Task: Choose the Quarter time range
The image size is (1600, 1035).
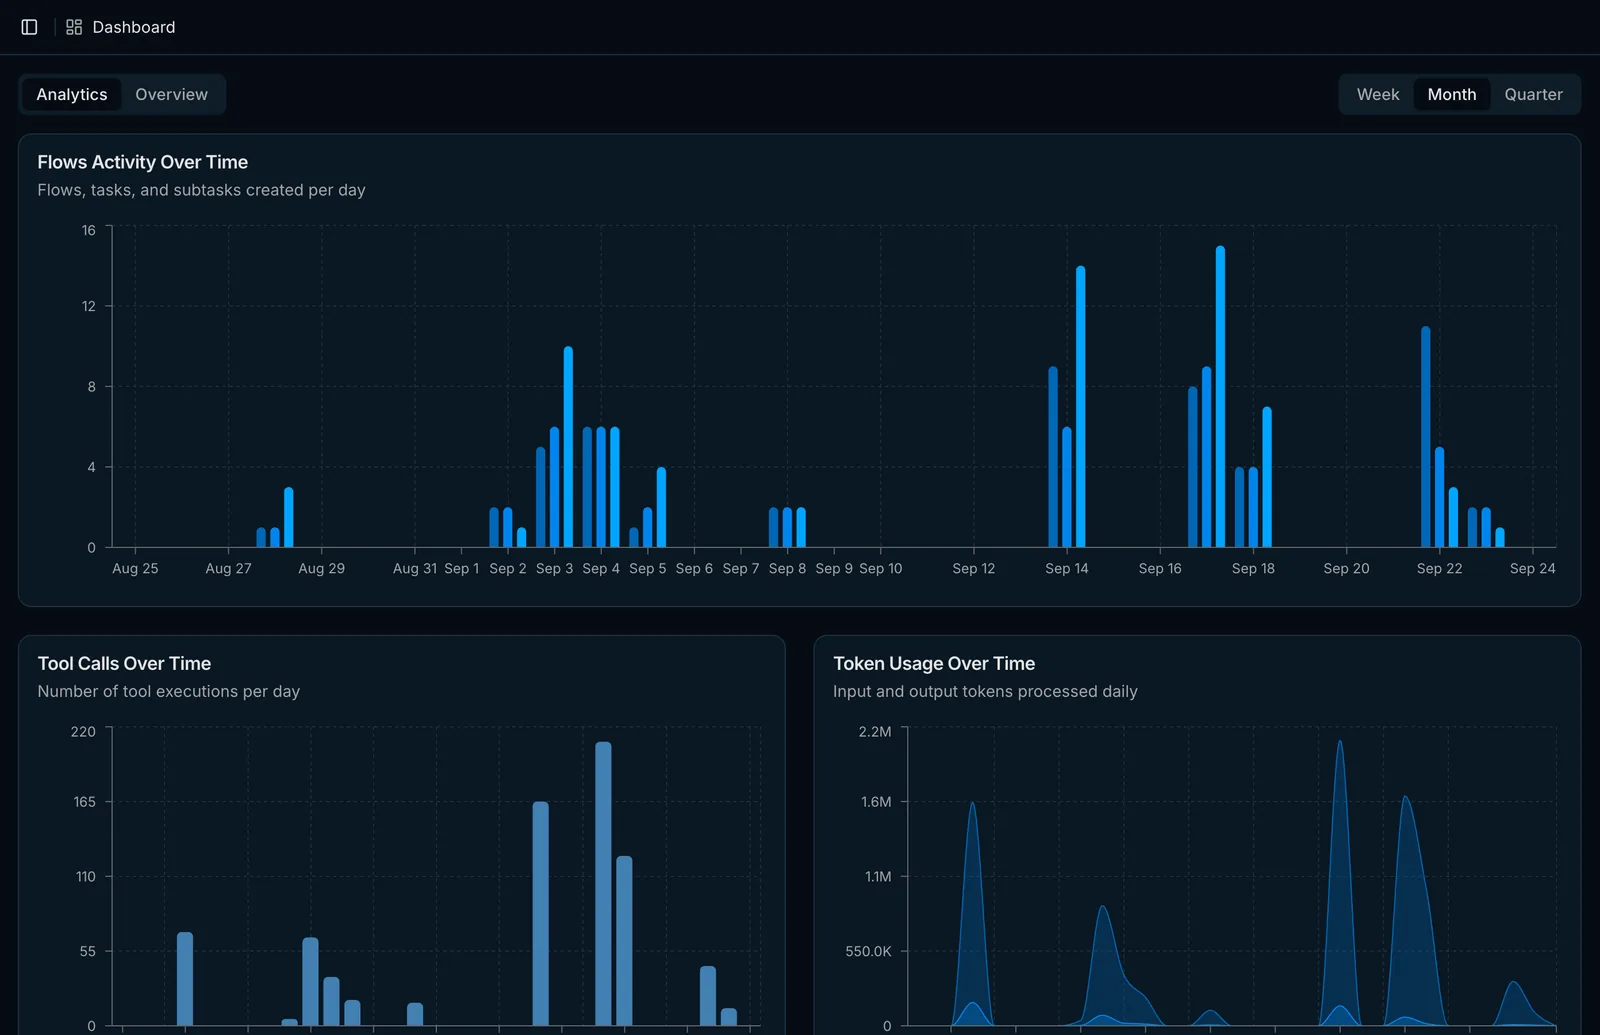Action: pos(1533,94)
